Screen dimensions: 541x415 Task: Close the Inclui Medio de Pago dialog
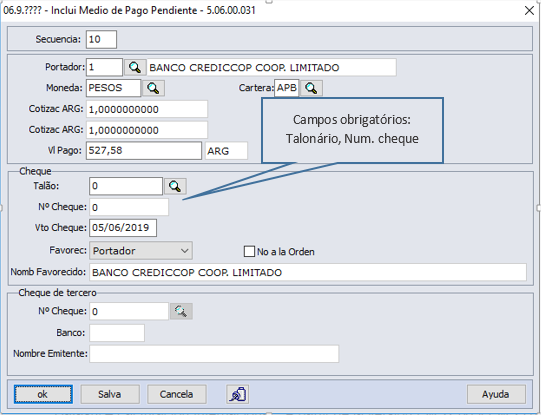tap(529, 10)
